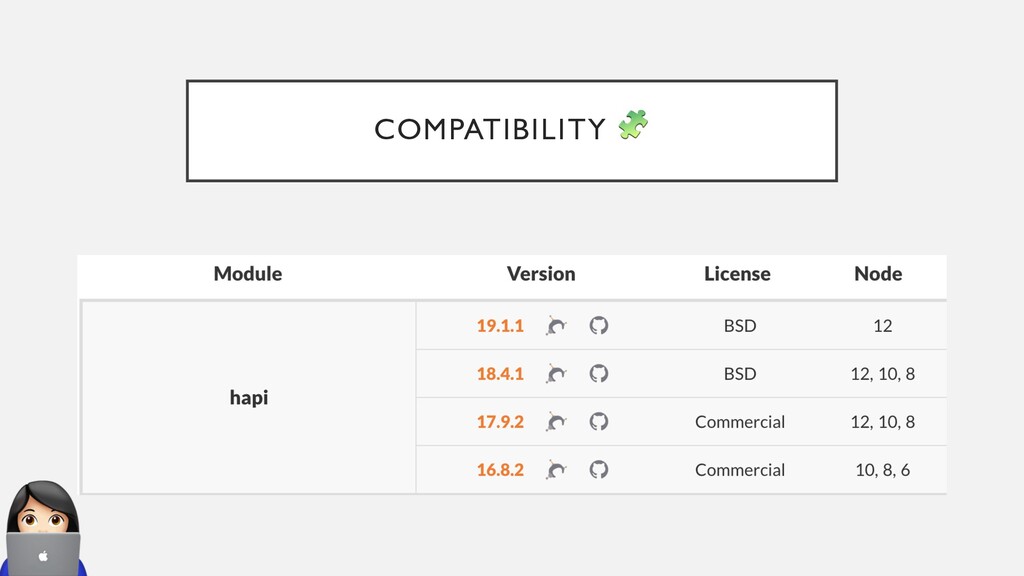1024x576 pixels.
Task: Click the Module column header
Action: click(248, 274)
